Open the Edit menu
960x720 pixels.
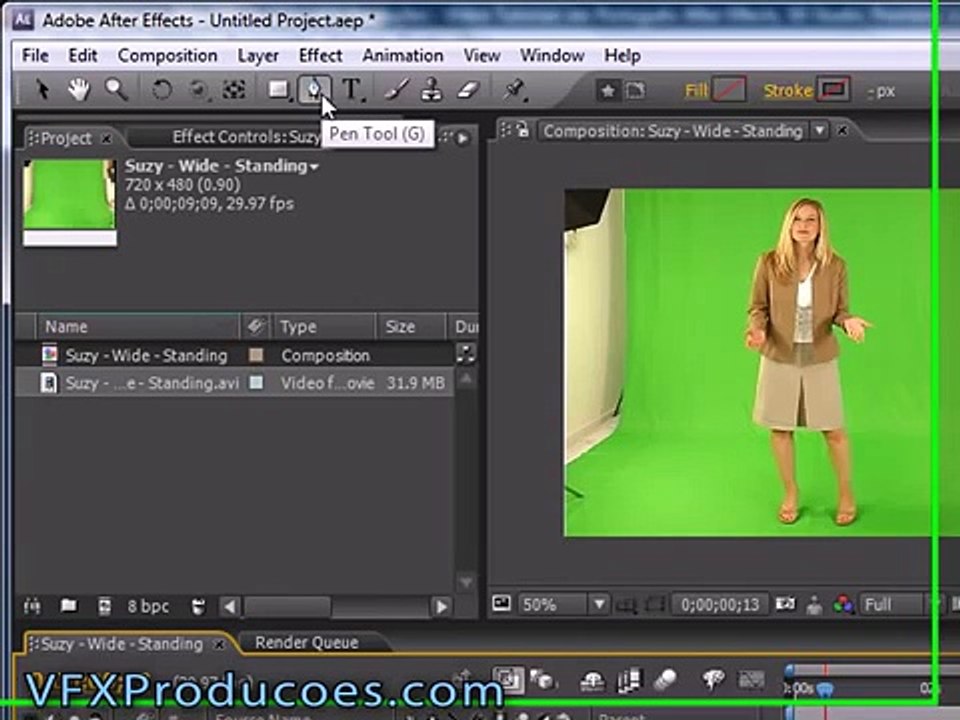pos(83,56)
